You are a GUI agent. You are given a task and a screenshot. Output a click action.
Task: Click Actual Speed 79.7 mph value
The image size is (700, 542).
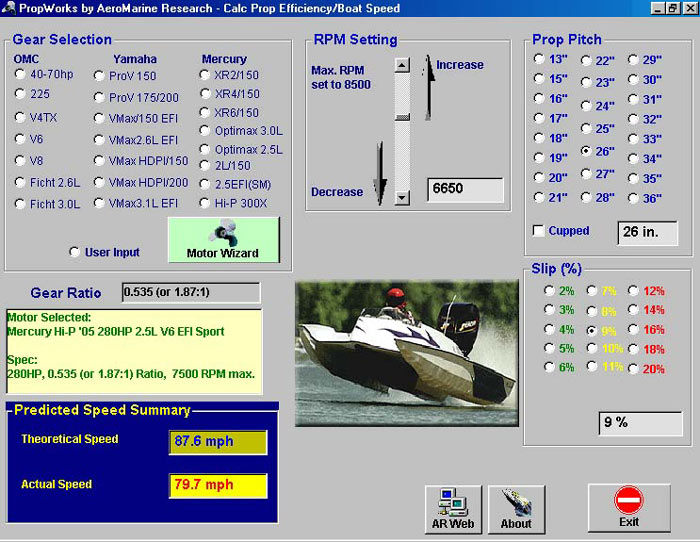tap(218, 486)
